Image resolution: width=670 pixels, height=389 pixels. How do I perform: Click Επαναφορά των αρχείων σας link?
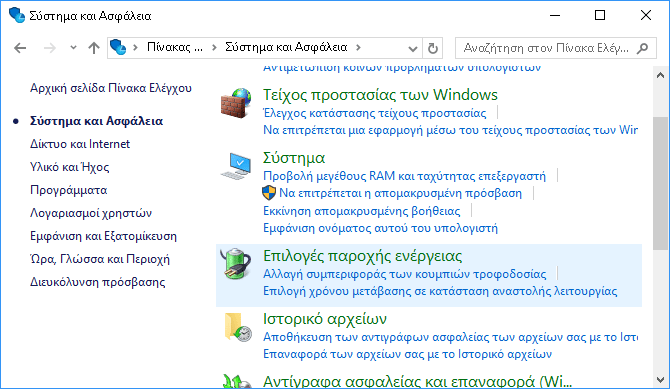(x=407, y=354)
